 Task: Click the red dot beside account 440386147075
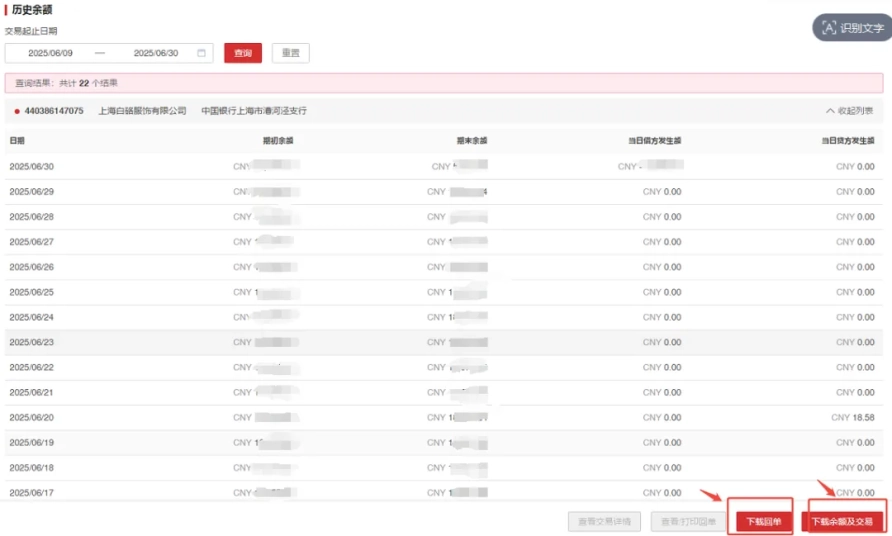[17, 111]
